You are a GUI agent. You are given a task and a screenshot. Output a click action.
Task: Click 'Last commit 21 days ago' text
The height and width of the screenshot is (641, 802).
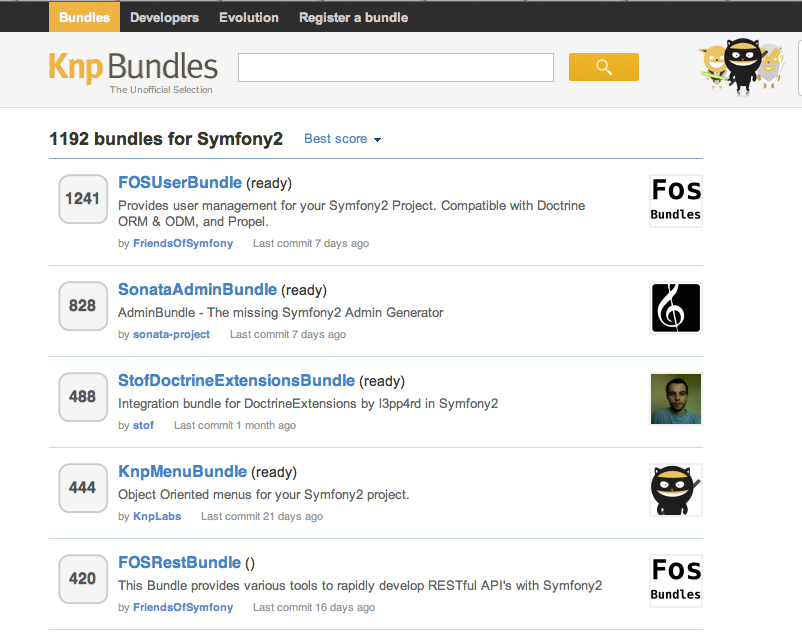pyautogui.click(x=262, y=517)
